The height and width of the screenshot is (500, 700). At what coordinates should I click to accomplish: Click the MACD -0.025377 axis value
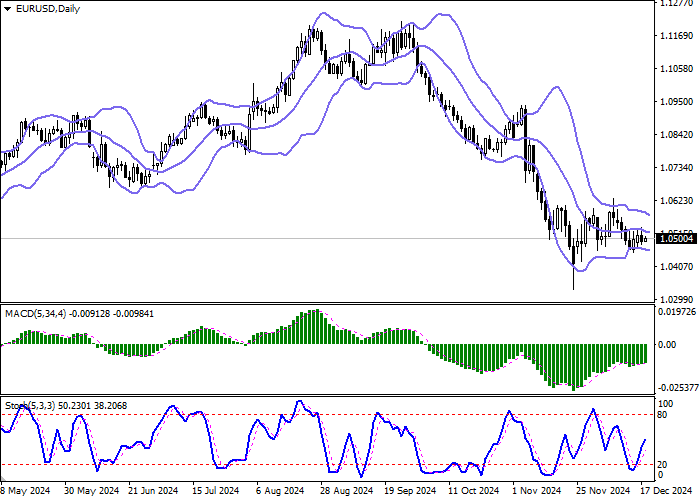tap(677, 388)
